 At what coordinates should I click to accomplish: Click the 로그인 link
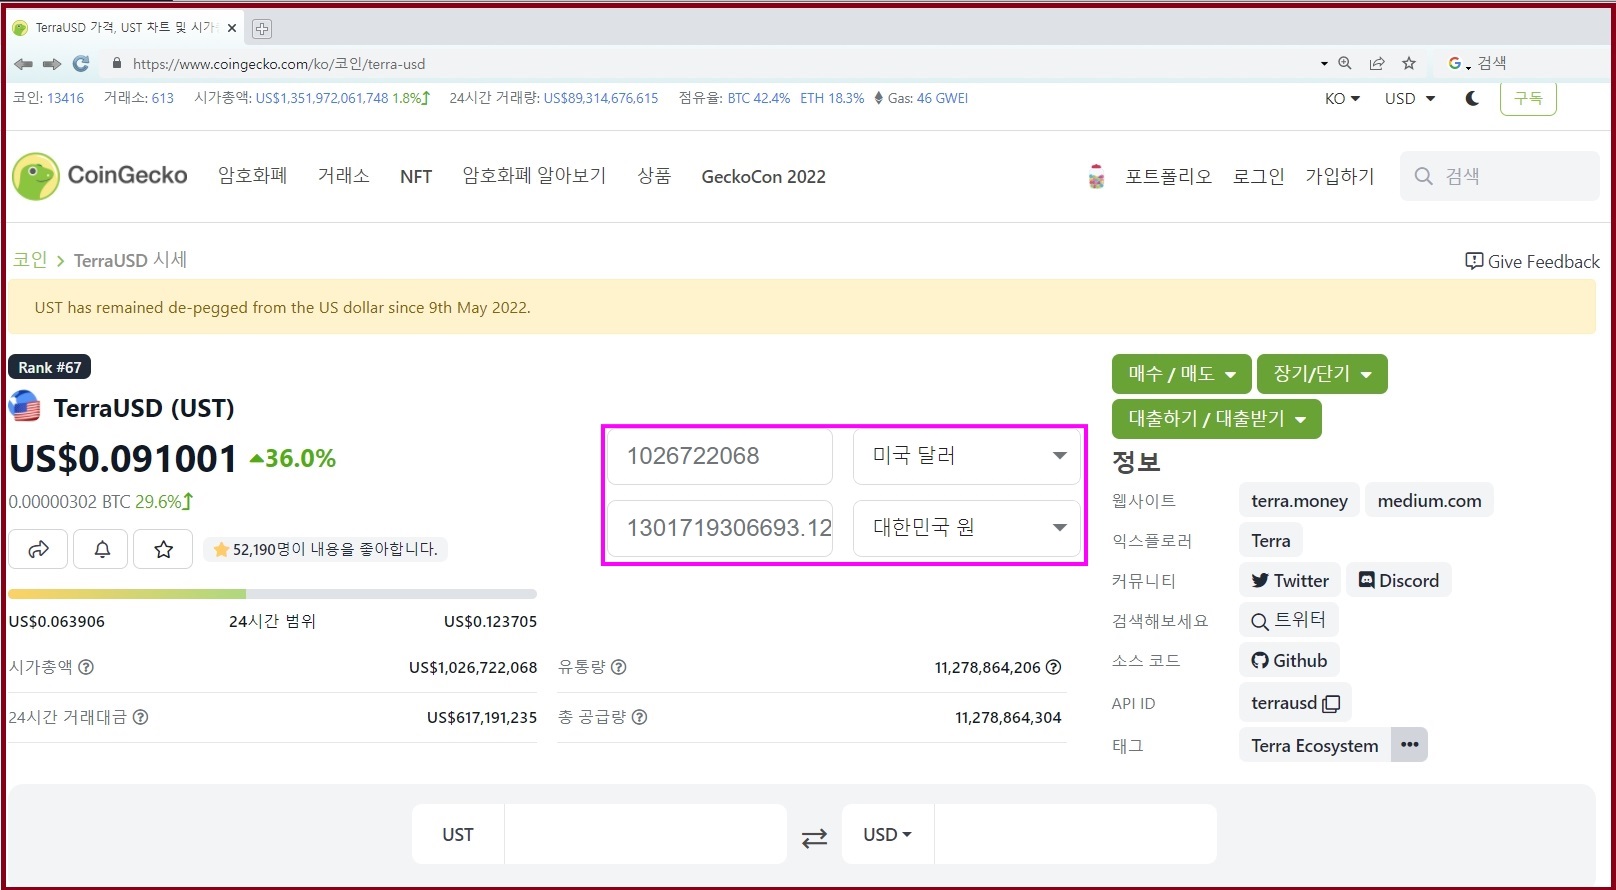1258,176
